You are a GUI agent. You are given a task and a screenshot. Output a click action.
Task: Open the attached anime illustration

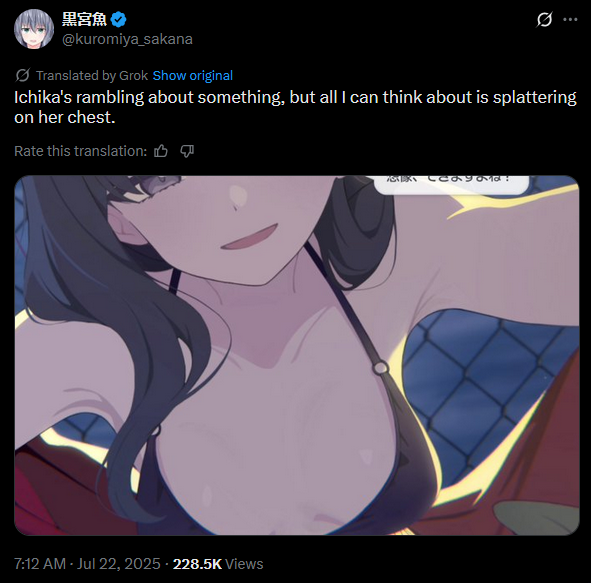297,355
